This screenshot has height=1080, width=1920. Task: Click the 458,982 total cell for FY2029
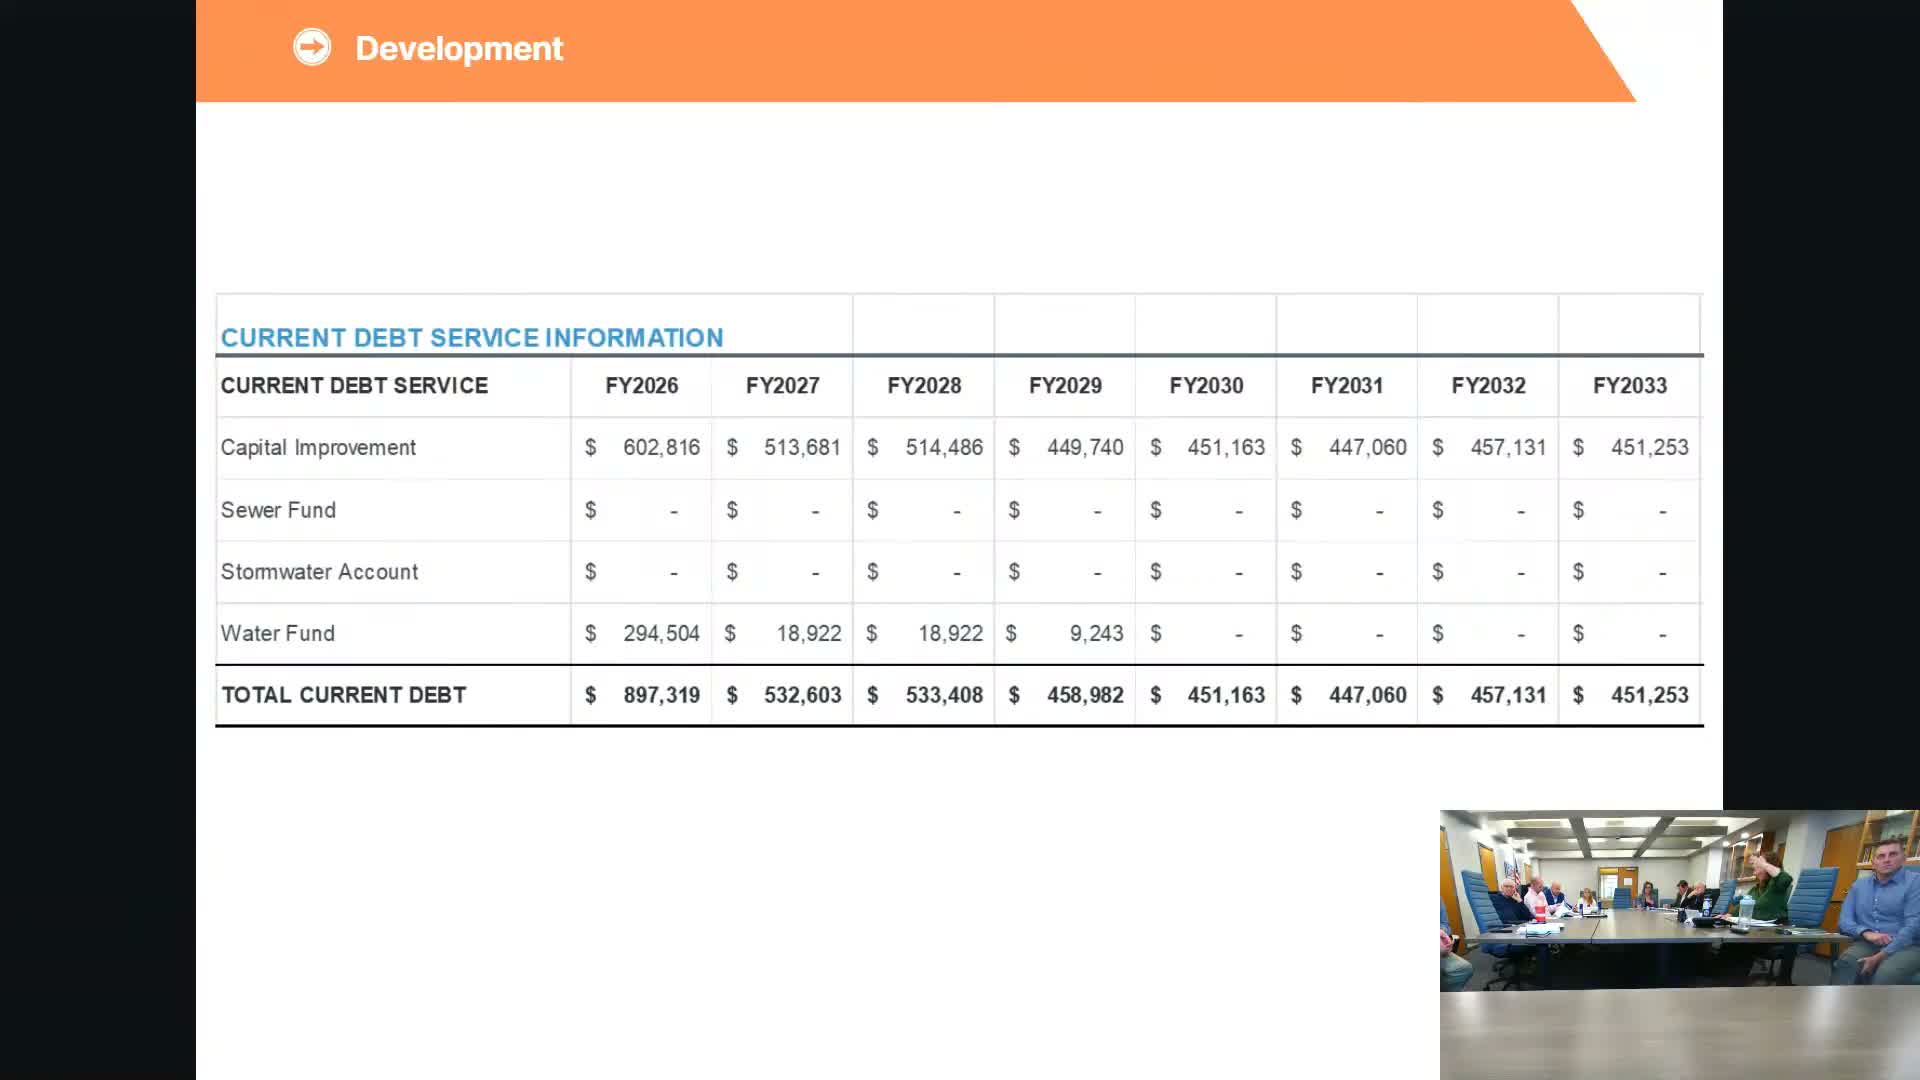1084,695
